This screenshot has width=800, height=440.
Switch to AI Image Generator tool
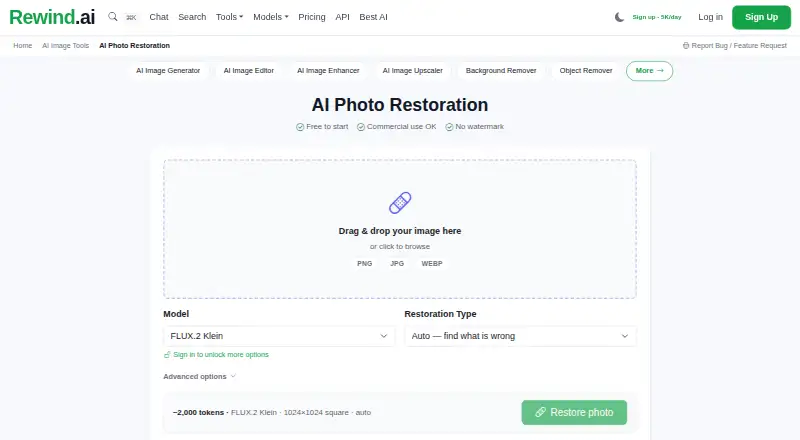168,70
